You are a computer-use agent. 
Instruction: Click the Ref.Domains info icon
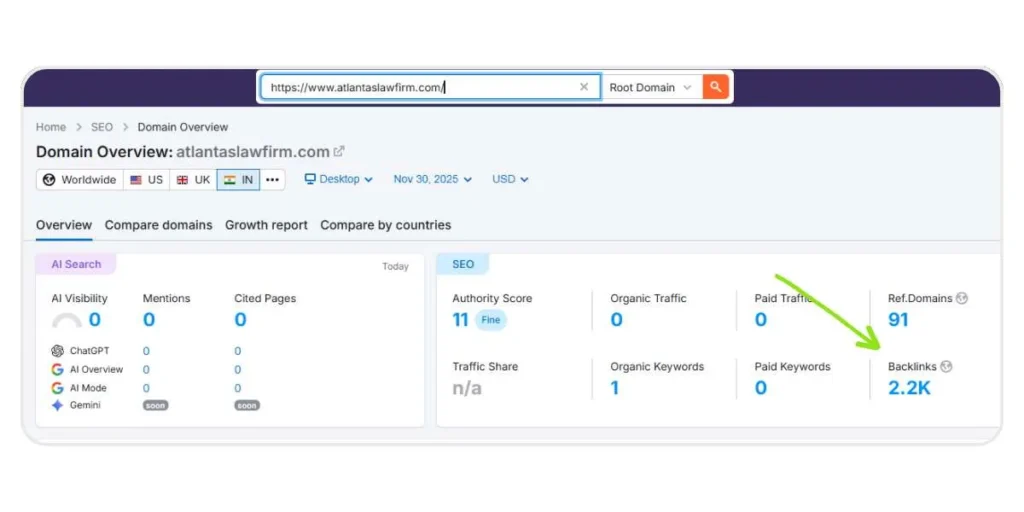tap(962, 298)
